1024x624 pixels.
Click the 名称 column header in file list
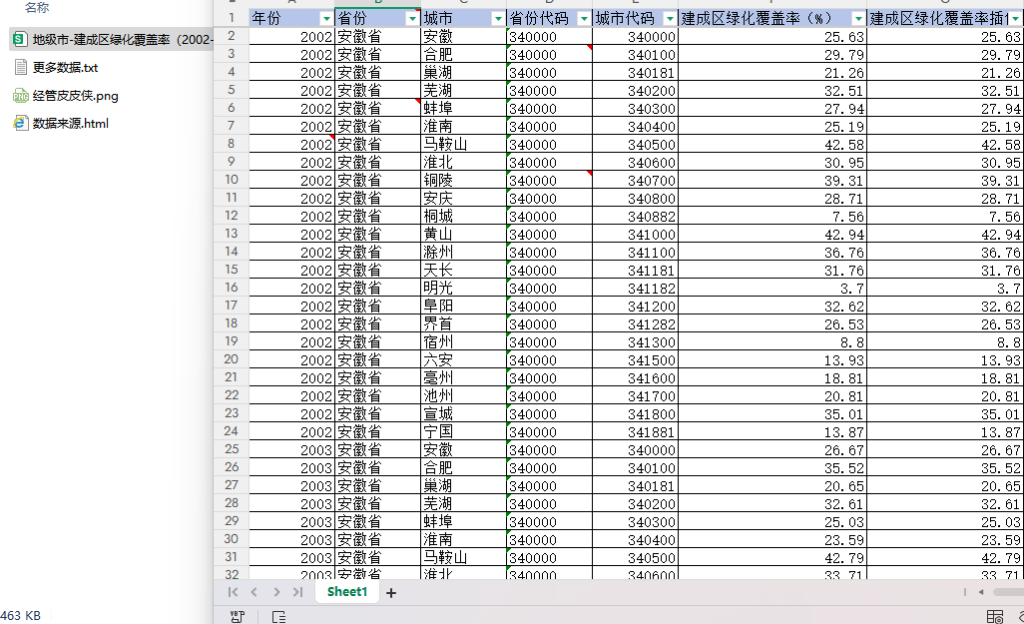pos(37,8)
